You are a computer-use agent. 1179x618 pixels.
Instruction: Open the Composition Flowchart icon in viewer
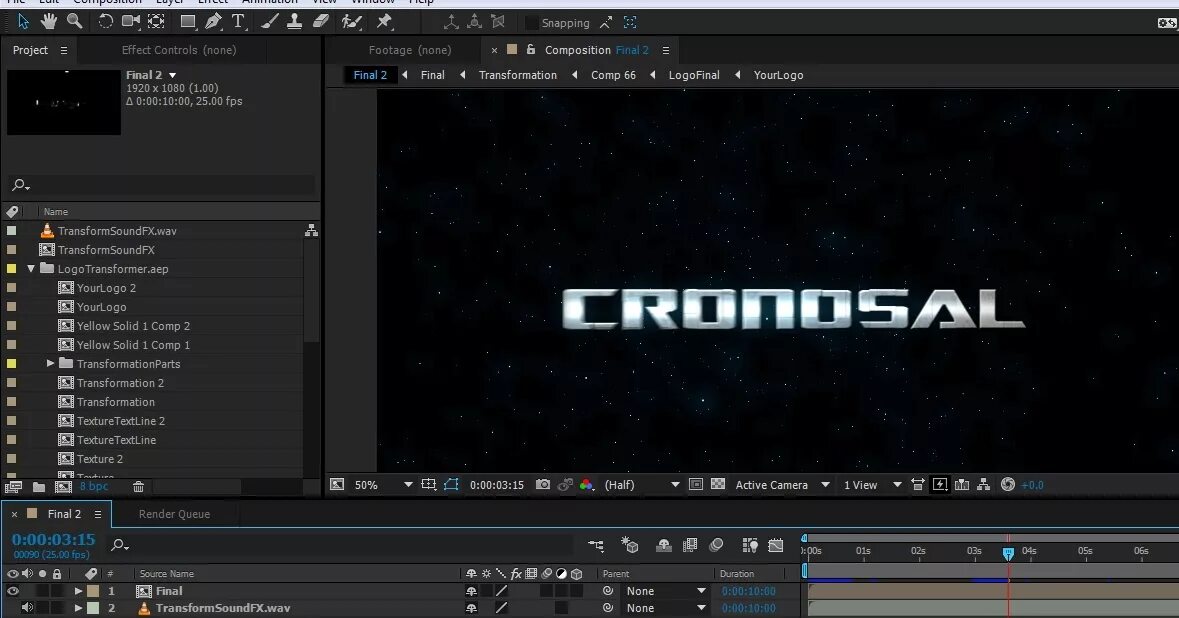tap(984, 485)
